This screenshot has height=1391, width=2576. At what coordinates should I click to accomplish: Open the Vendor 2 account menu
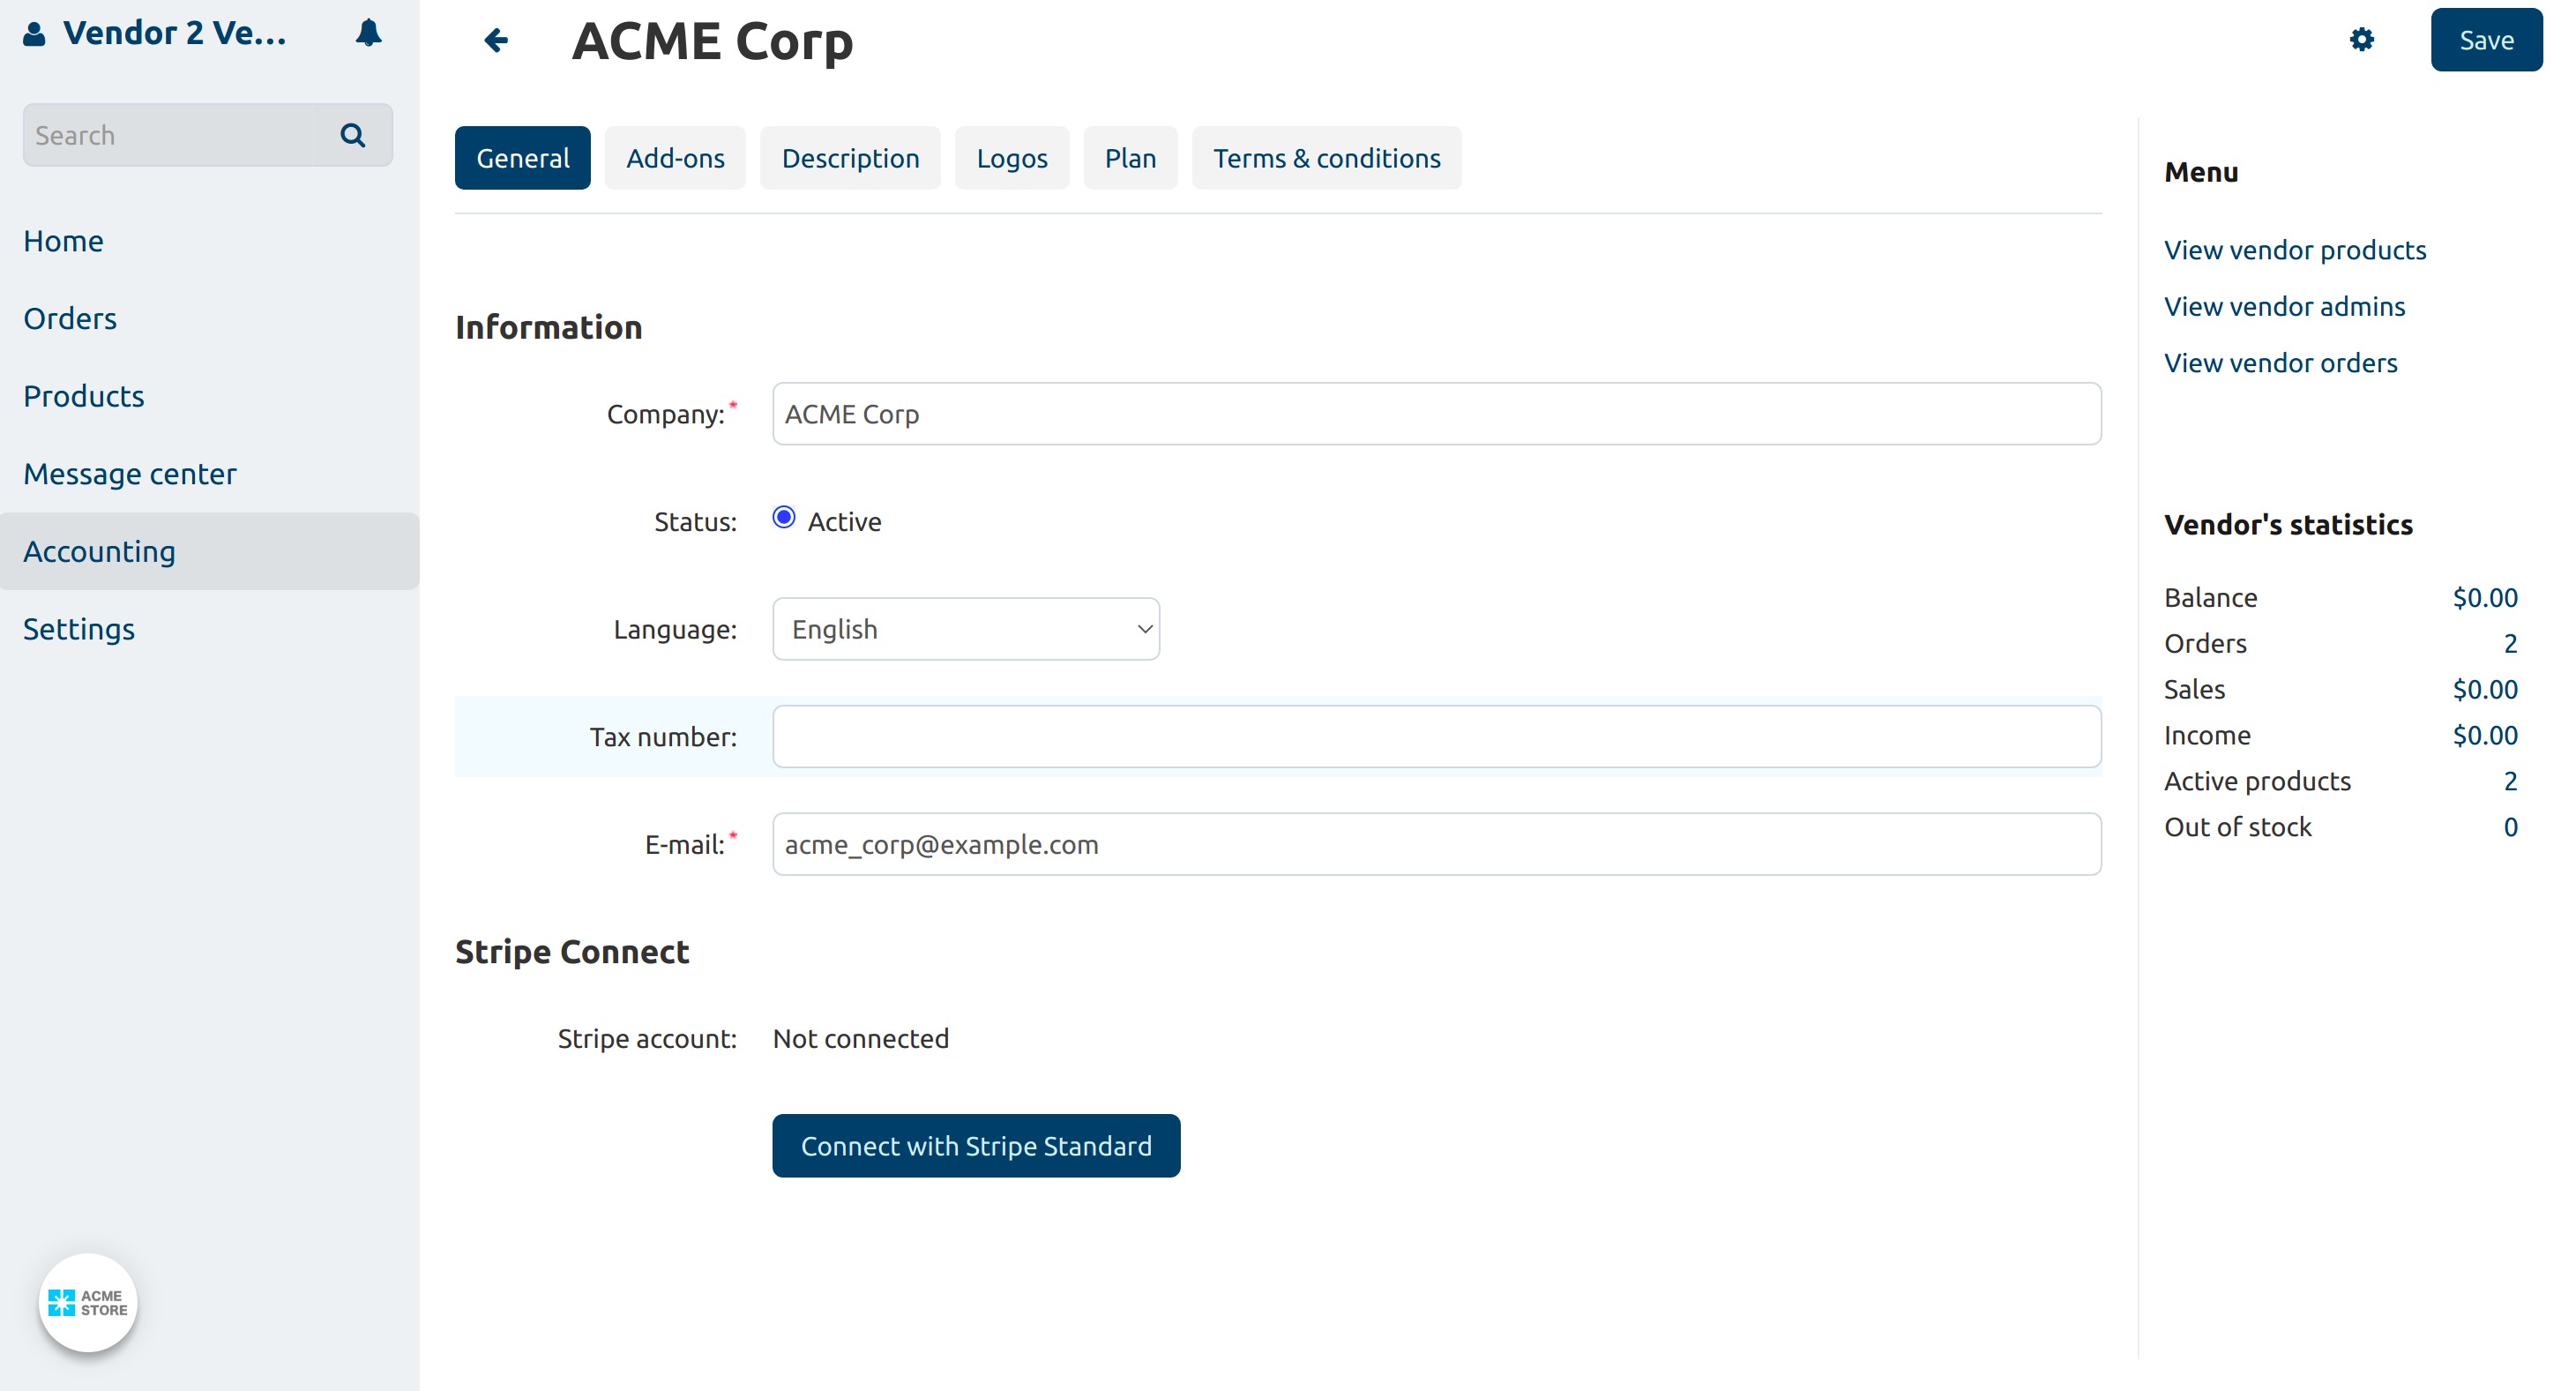point(174,33)
